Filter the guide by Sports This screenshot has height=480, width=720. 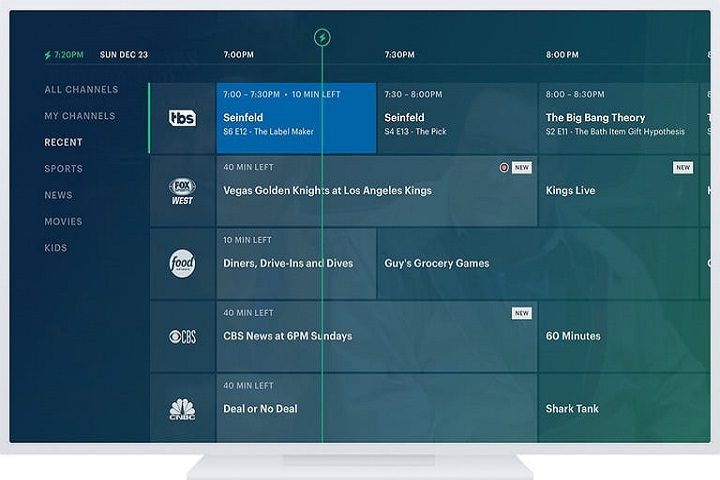(x=63, y=169)
